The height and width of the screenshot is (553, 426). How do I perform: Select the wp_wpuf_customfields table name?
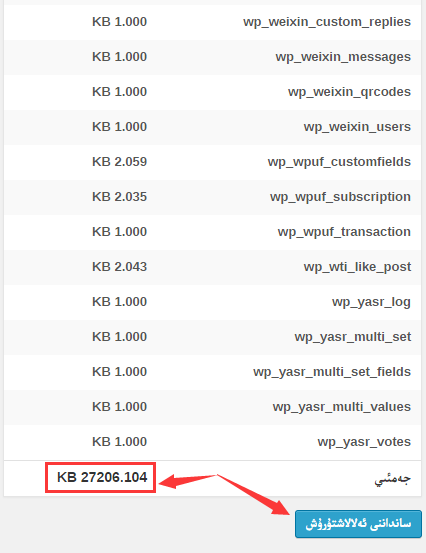coord(339,162)
